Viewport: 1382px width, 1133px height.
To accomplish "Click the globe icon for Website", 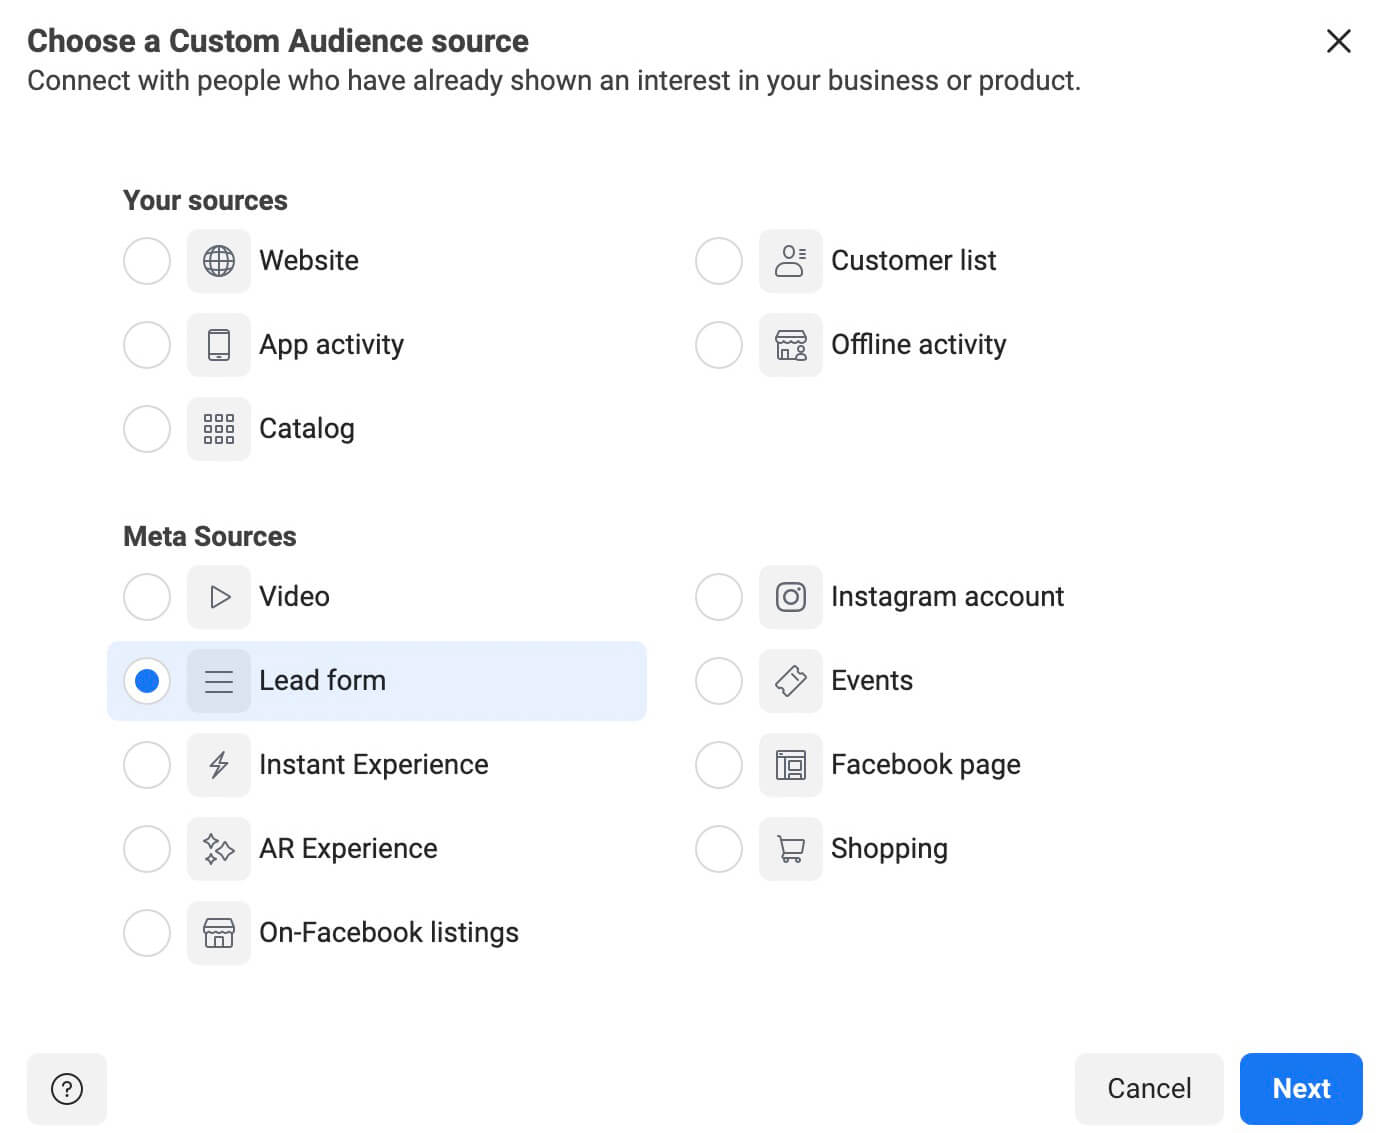I will pos(218,261).
